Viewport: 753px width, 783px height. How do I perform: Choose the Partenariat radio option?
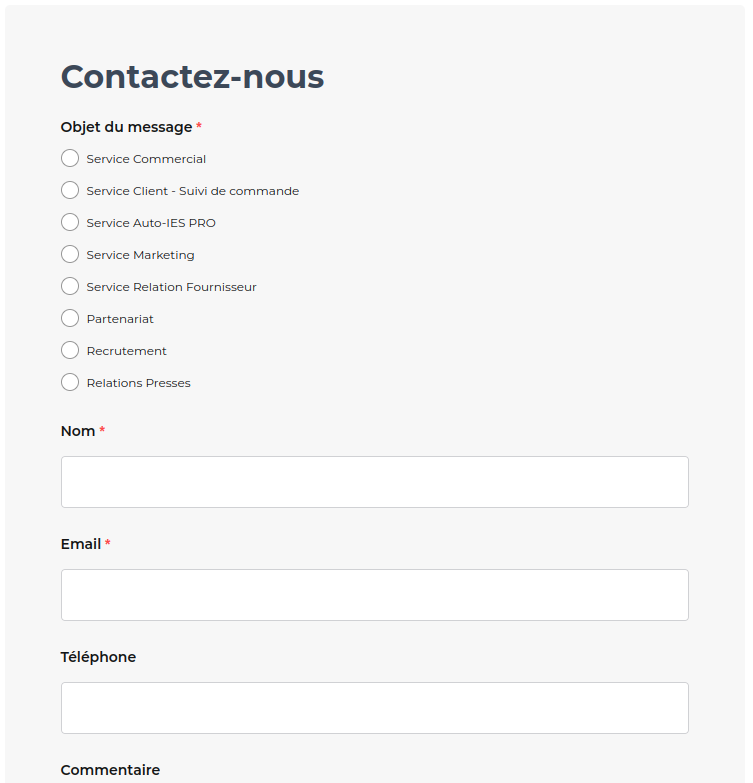pyautogui.click(x=70, y=318)
